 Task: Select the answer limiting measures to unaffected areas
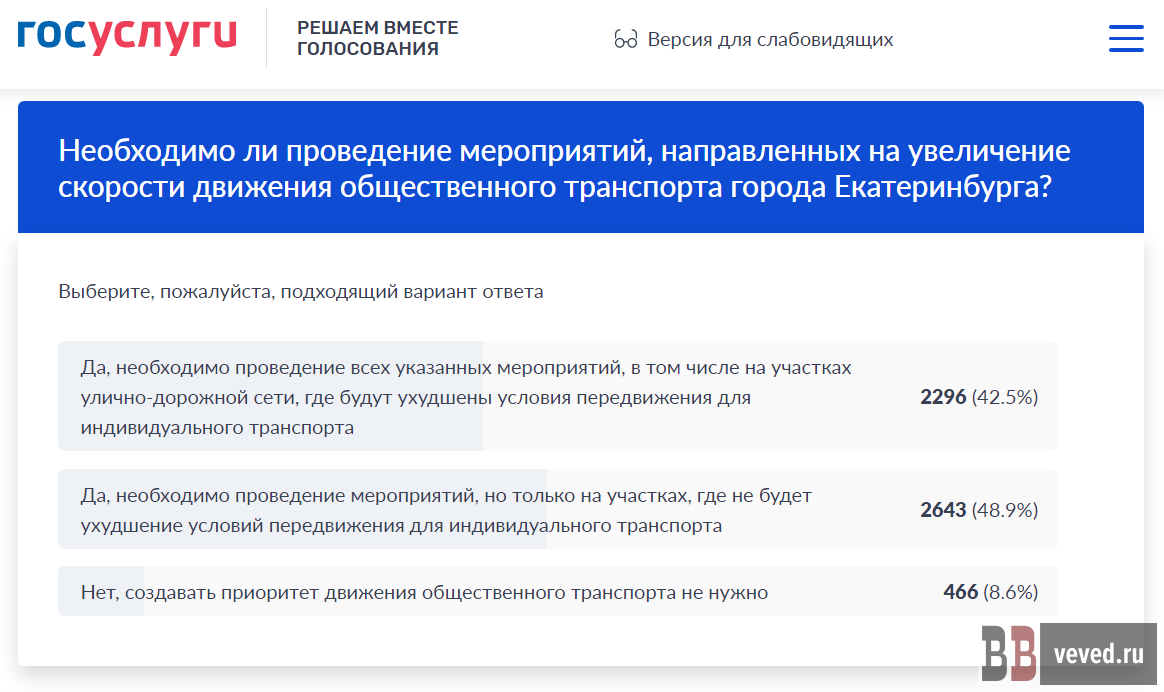tap(446, 510)
